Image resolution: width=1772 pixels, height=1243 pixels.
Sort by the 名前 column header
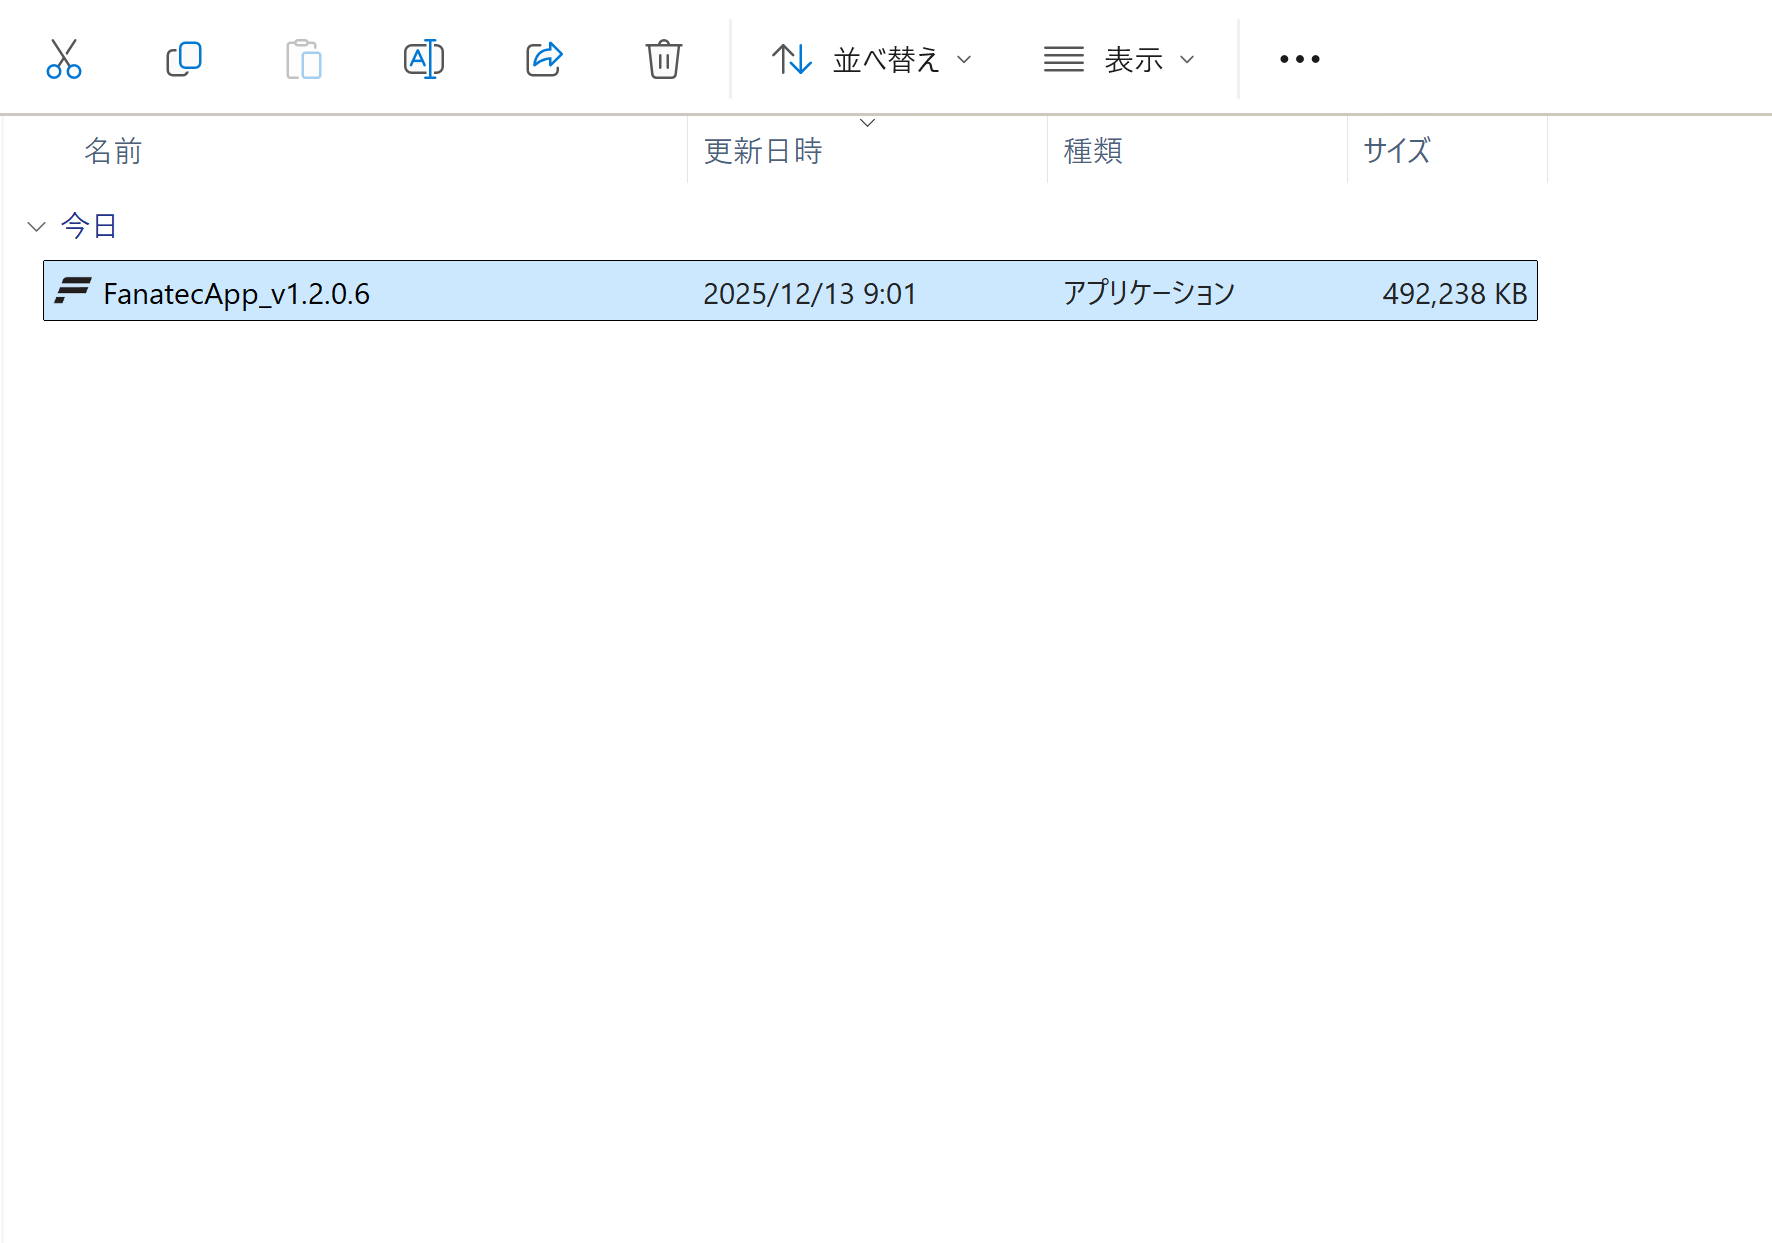point(113,151)
